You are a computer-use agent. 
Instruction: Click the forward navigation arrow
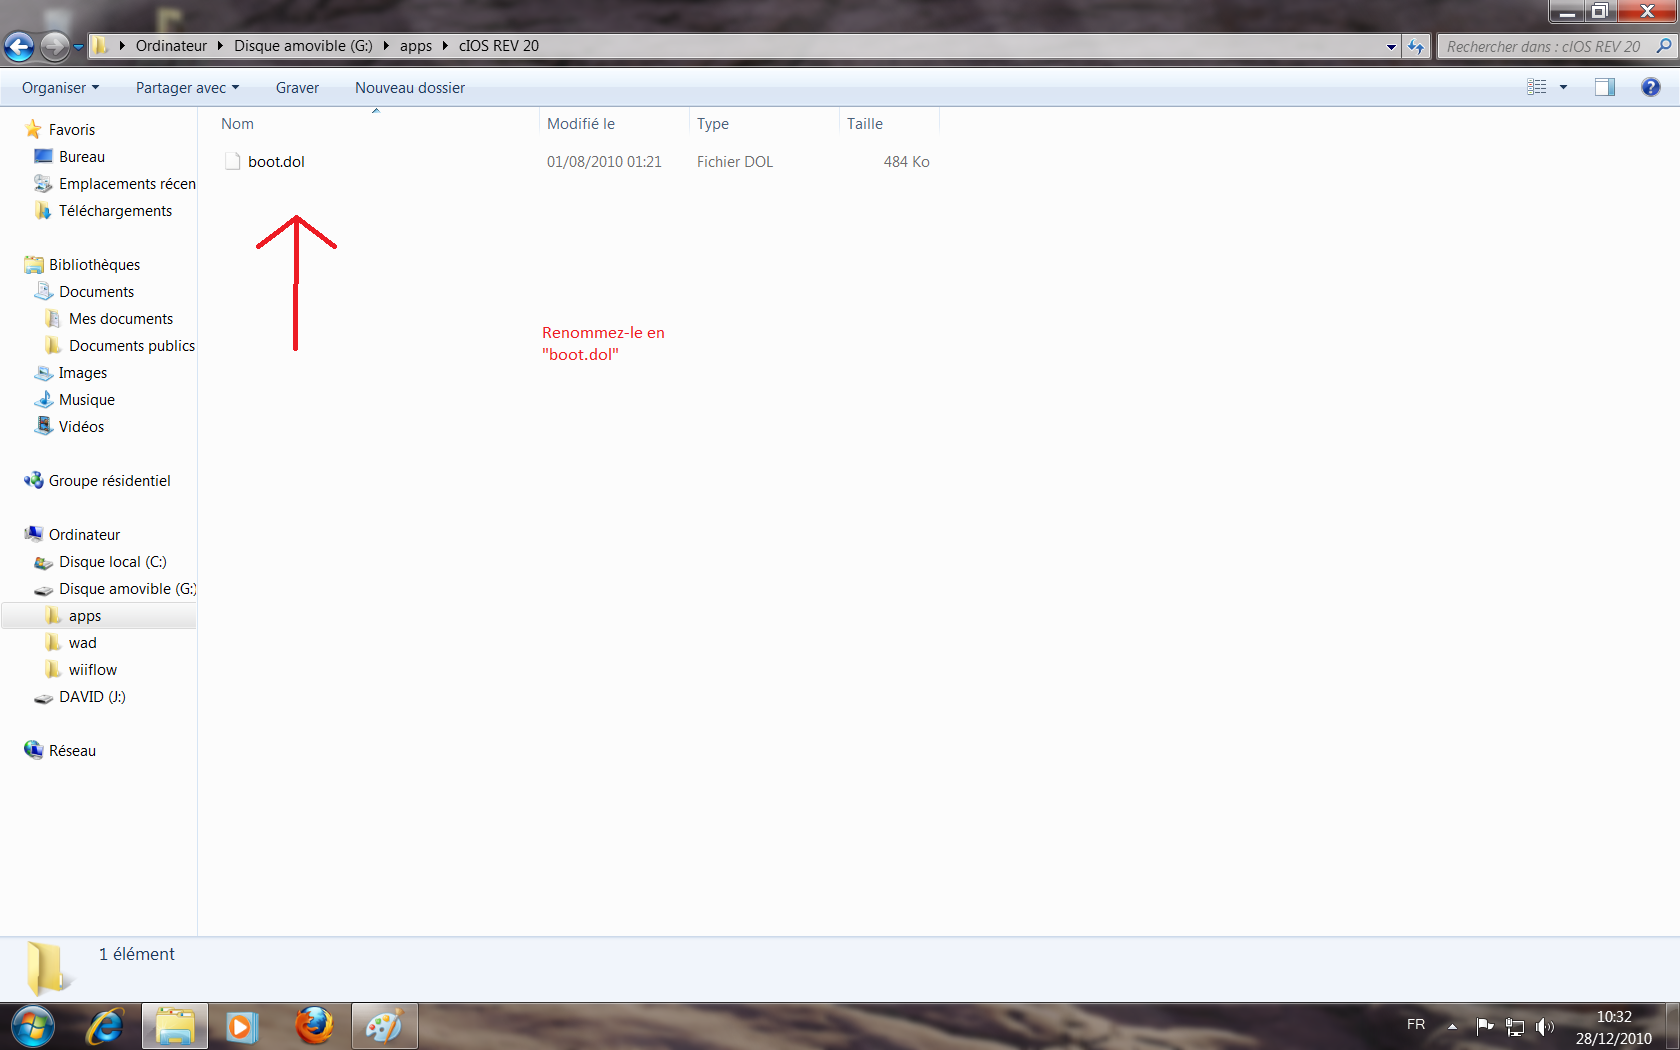(55, 46)
